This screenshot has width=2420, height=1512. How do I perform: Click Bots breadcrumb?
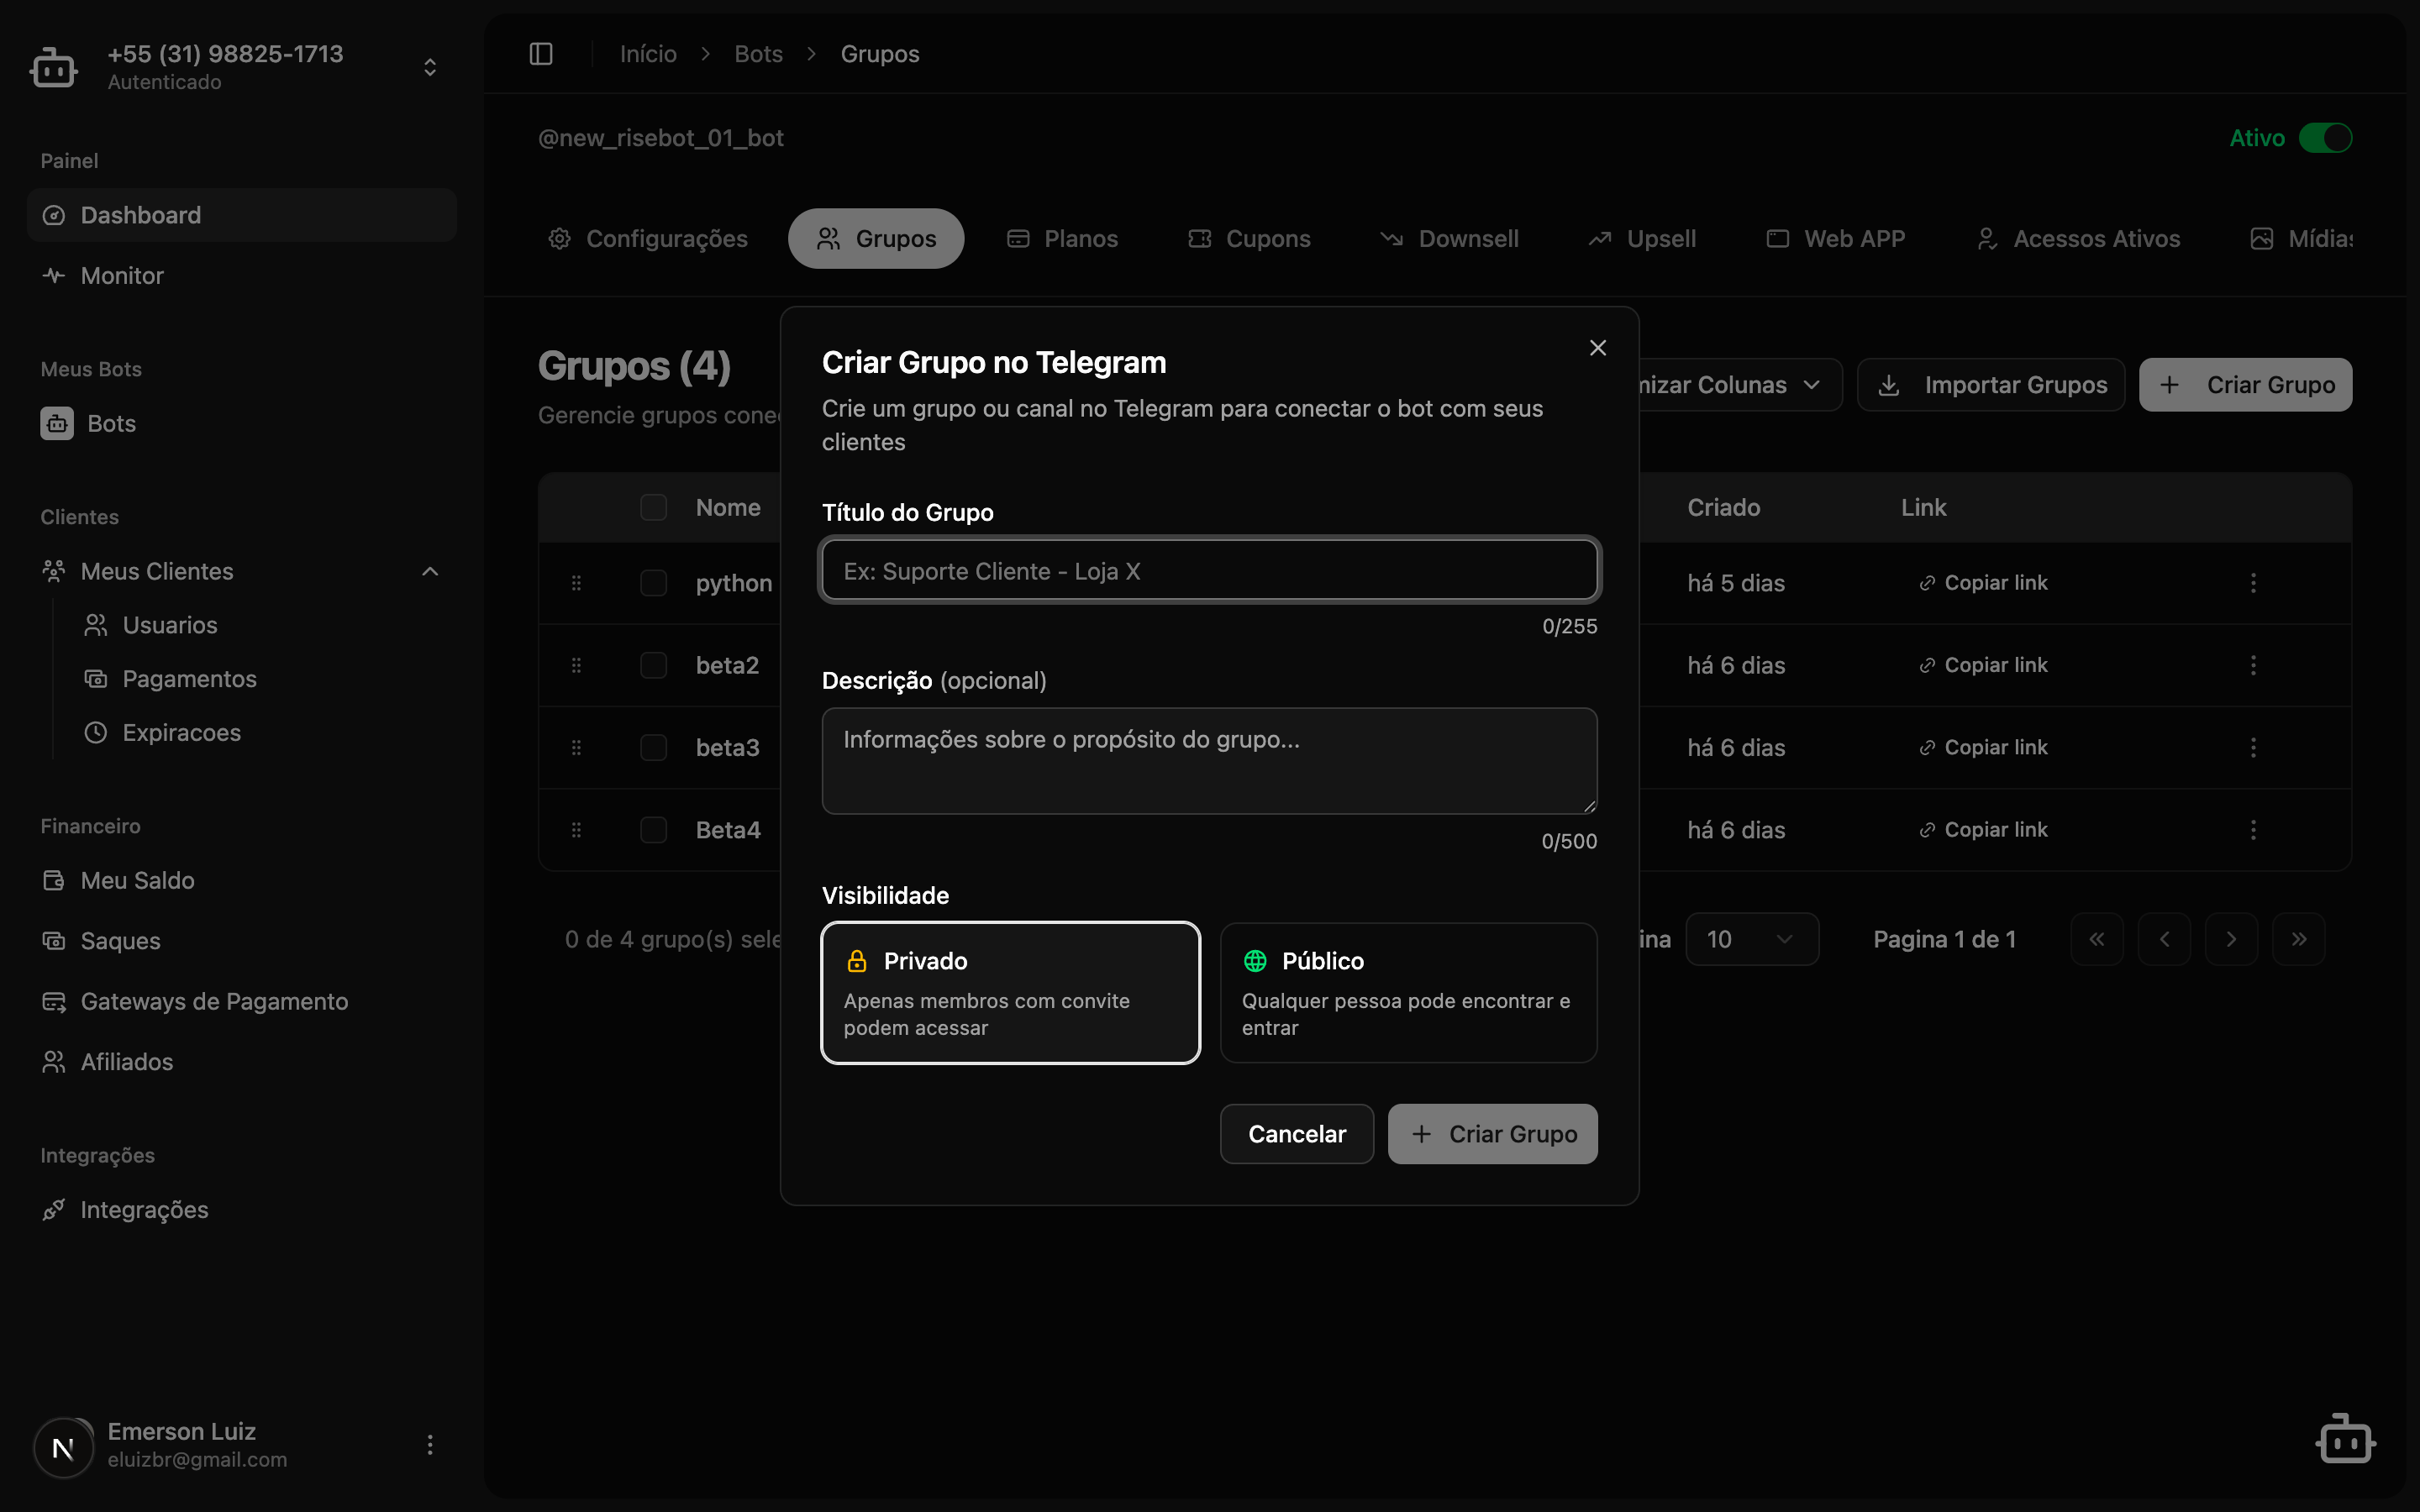(758, 54)
